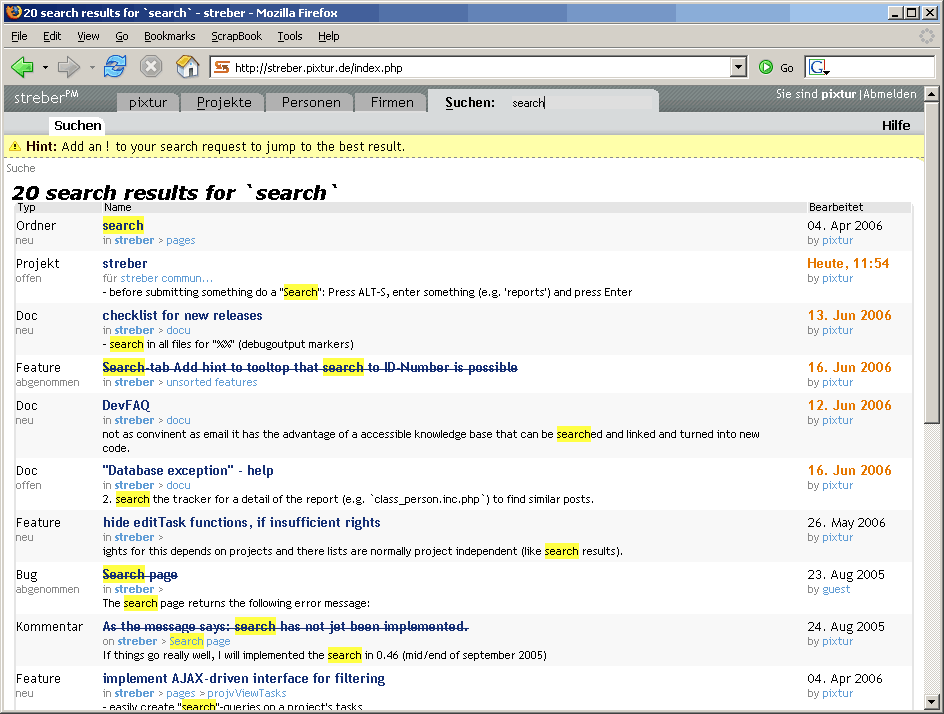Open the Help menu

click(x=329, y=36)
